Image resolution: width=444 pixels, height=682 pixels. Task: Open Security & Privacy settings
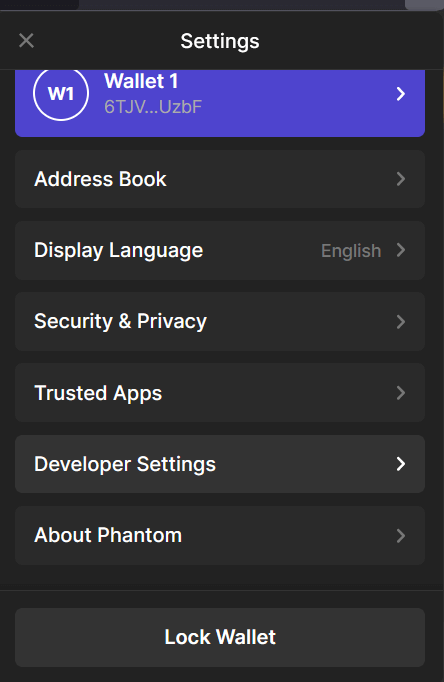220,321
